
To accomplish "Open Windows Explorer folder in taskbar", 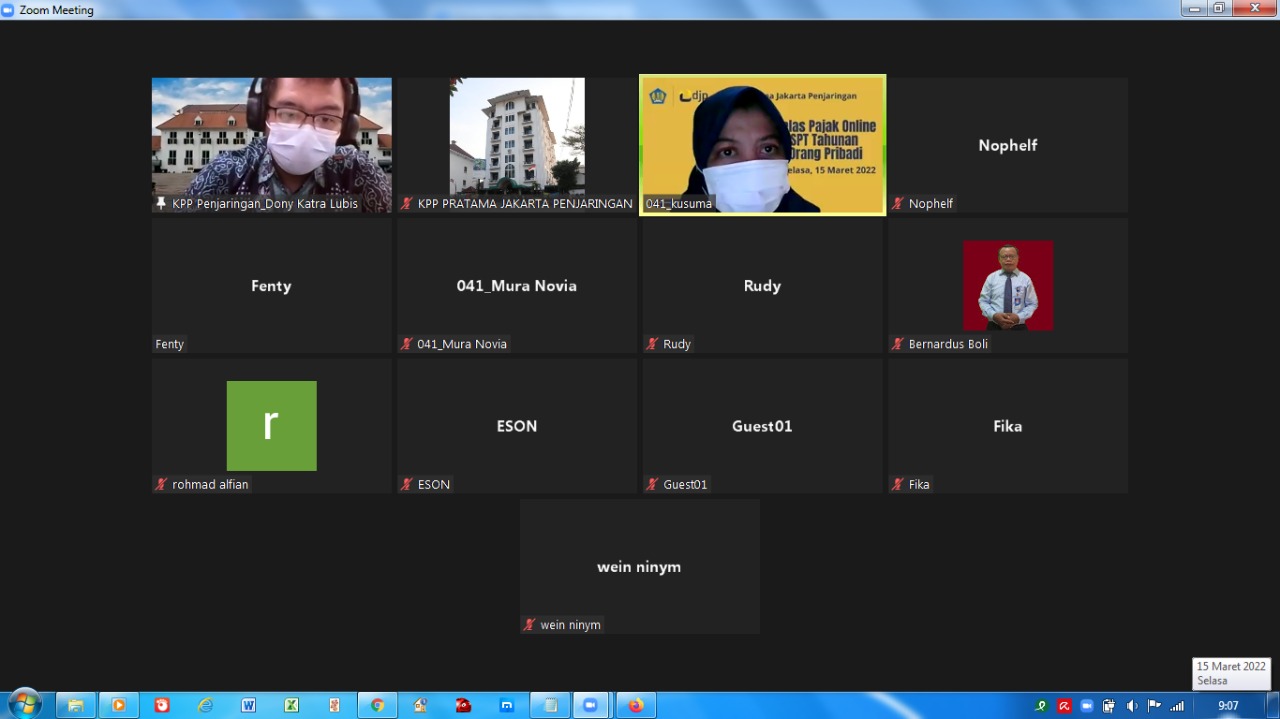I will [x=75, y=705].
